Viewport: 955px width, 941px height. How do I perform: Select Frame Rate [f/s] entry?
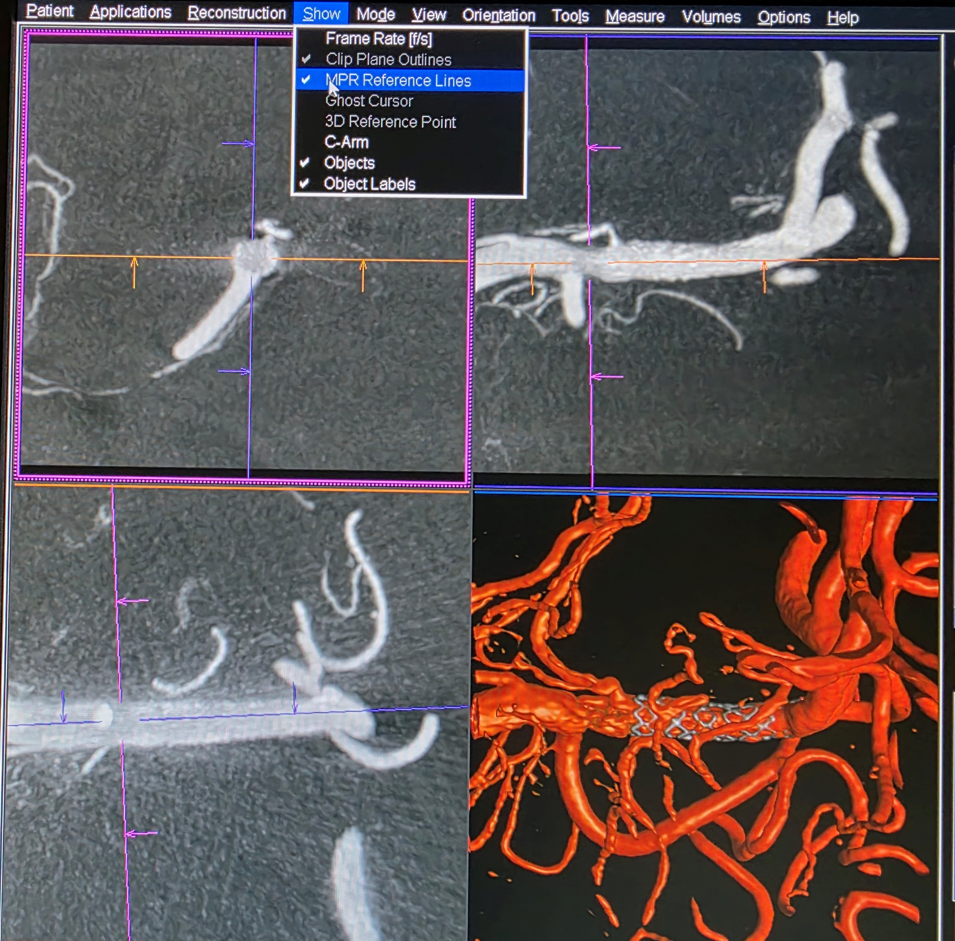tap(378, 39)
